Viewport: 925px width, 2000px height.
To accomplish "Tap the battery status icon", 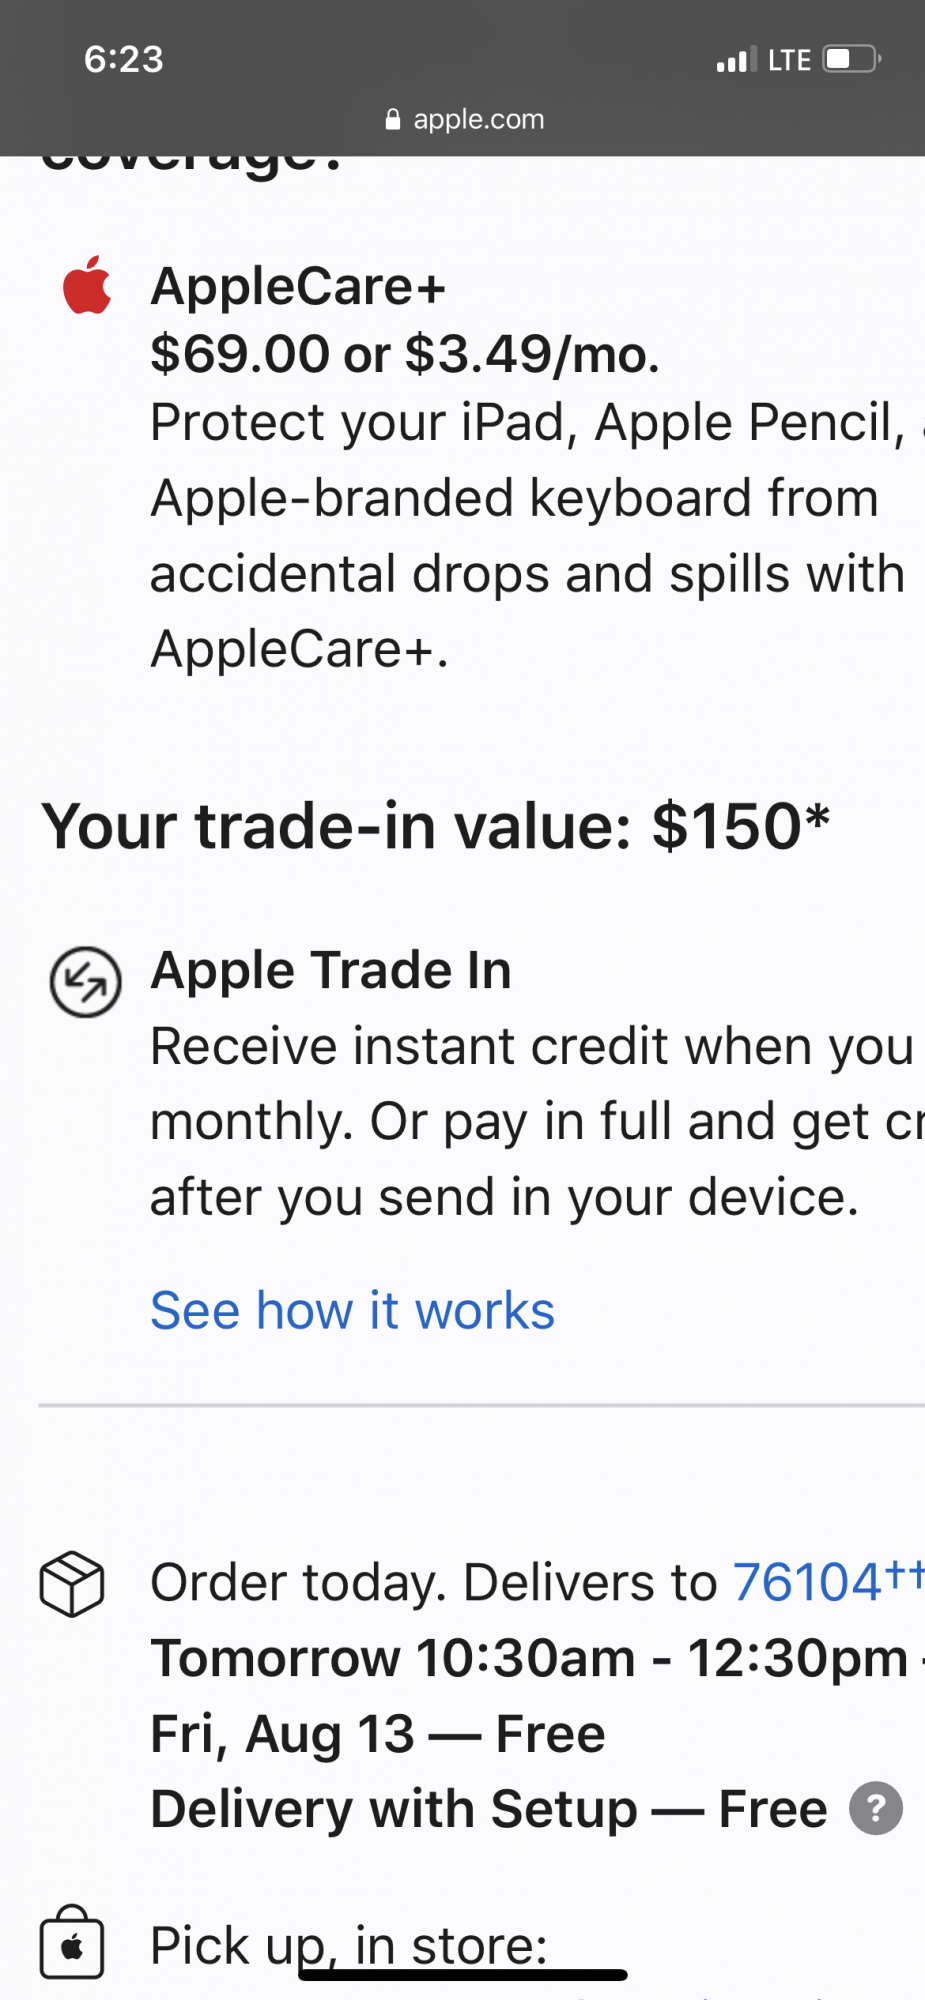I will (x=852, y=59).
